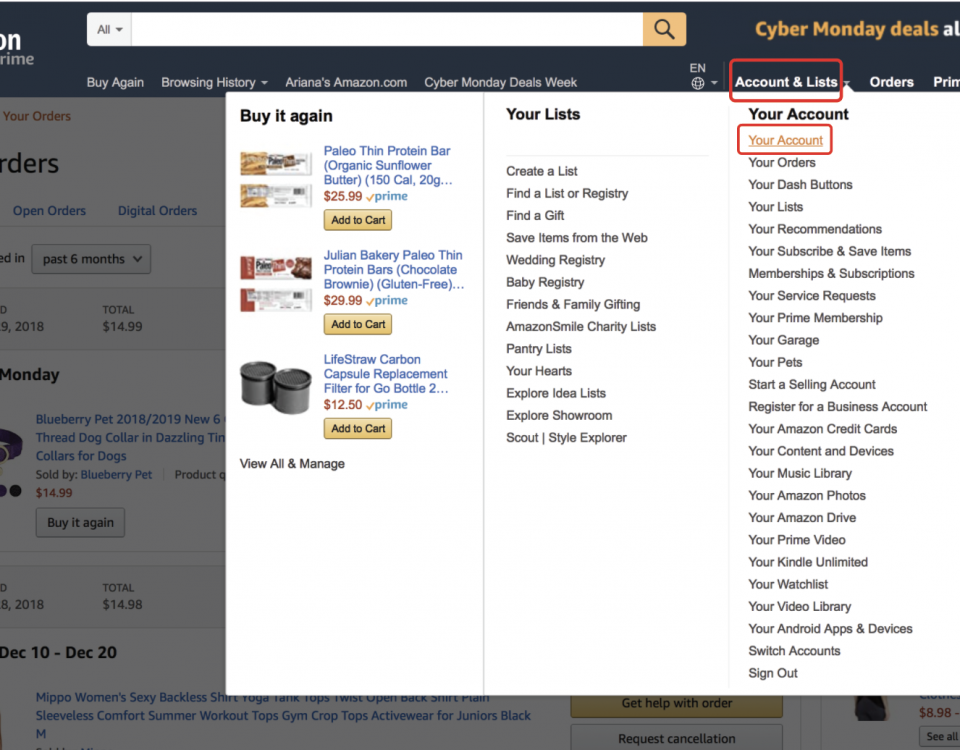Open Your Dash Buttons
The height and width of the screenshot is (750, 960).
coord(800,184)
